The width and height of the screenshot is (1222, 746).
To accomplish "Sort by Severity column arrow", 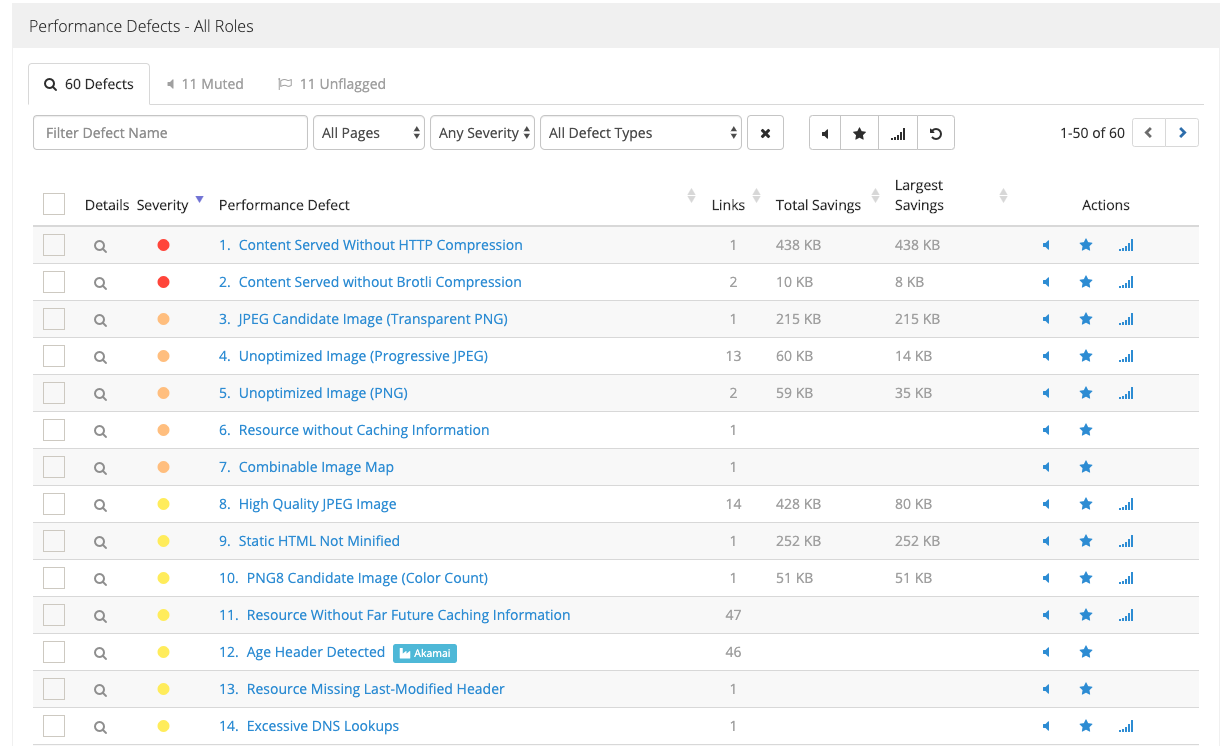I will tap(199, 199).
